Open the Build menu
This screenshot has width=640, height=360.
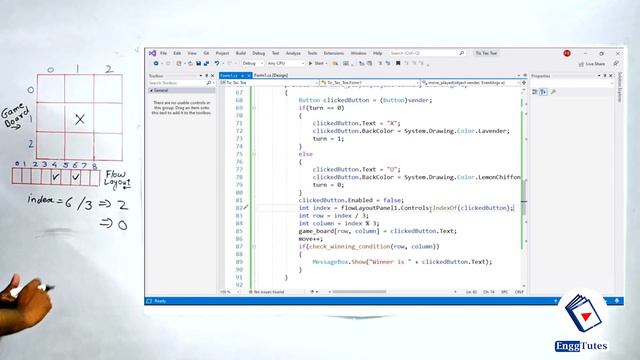(240, 53)
